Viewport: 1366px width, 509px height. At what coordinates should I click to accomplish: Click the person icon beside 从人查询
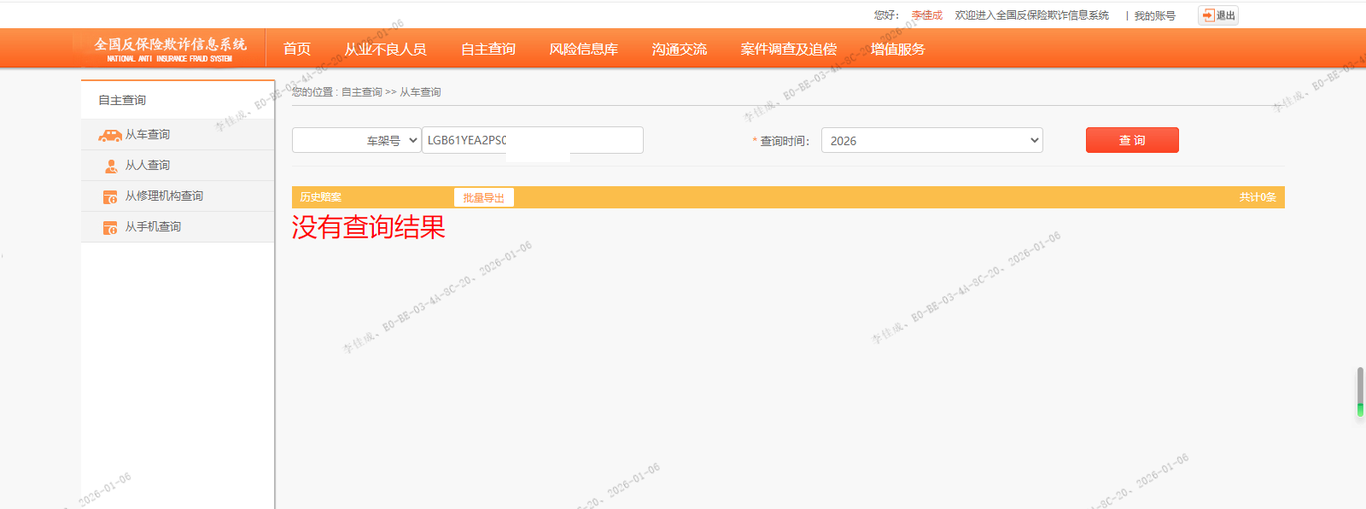tap(110, 166)
